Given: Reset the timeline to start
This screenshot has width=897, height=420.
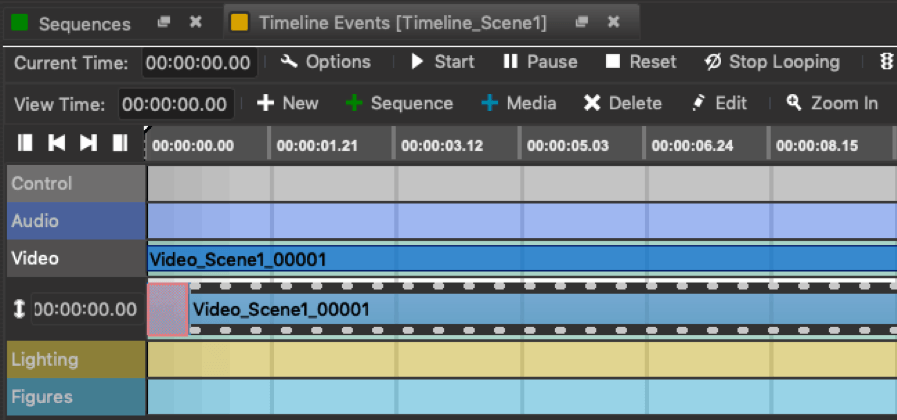Looking at the screenshot, I should (641, 62).
